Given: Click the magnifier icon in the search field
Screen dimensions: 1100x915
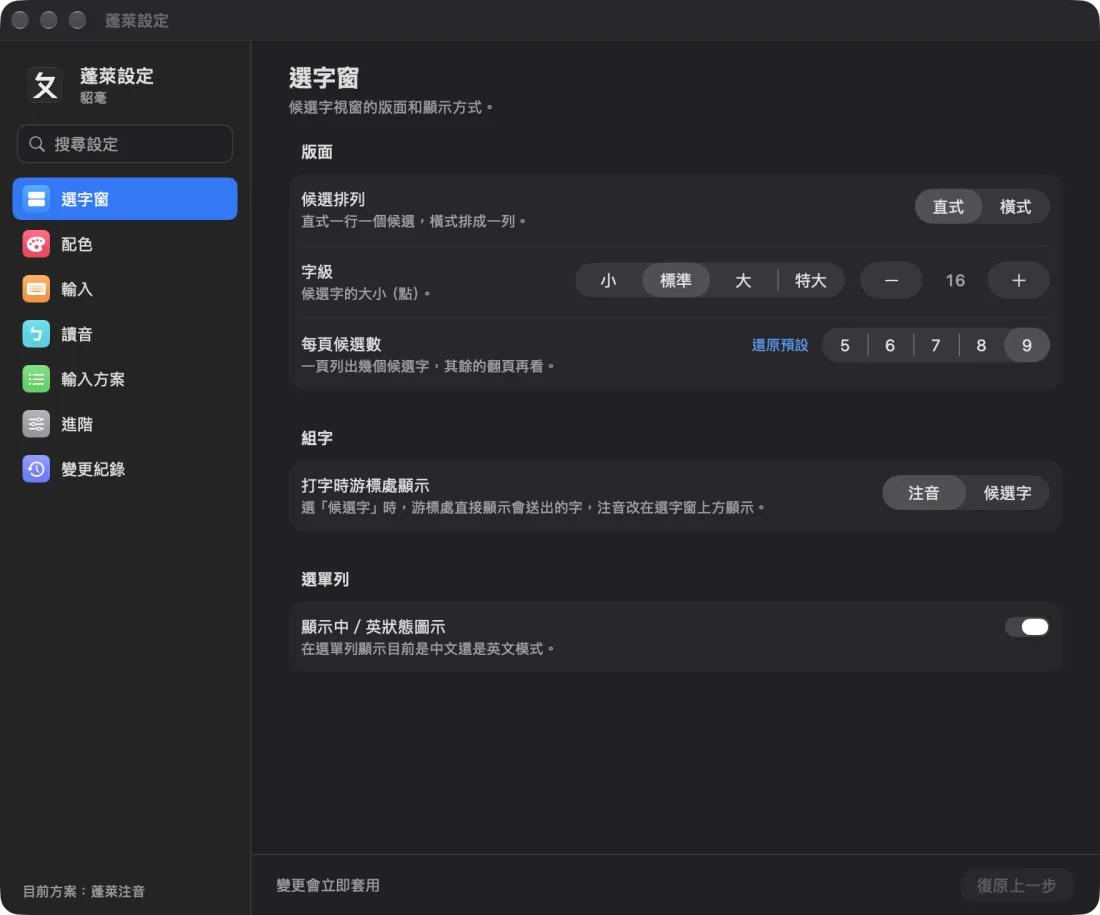Looking at the screenshot, I should pos(36,144).
